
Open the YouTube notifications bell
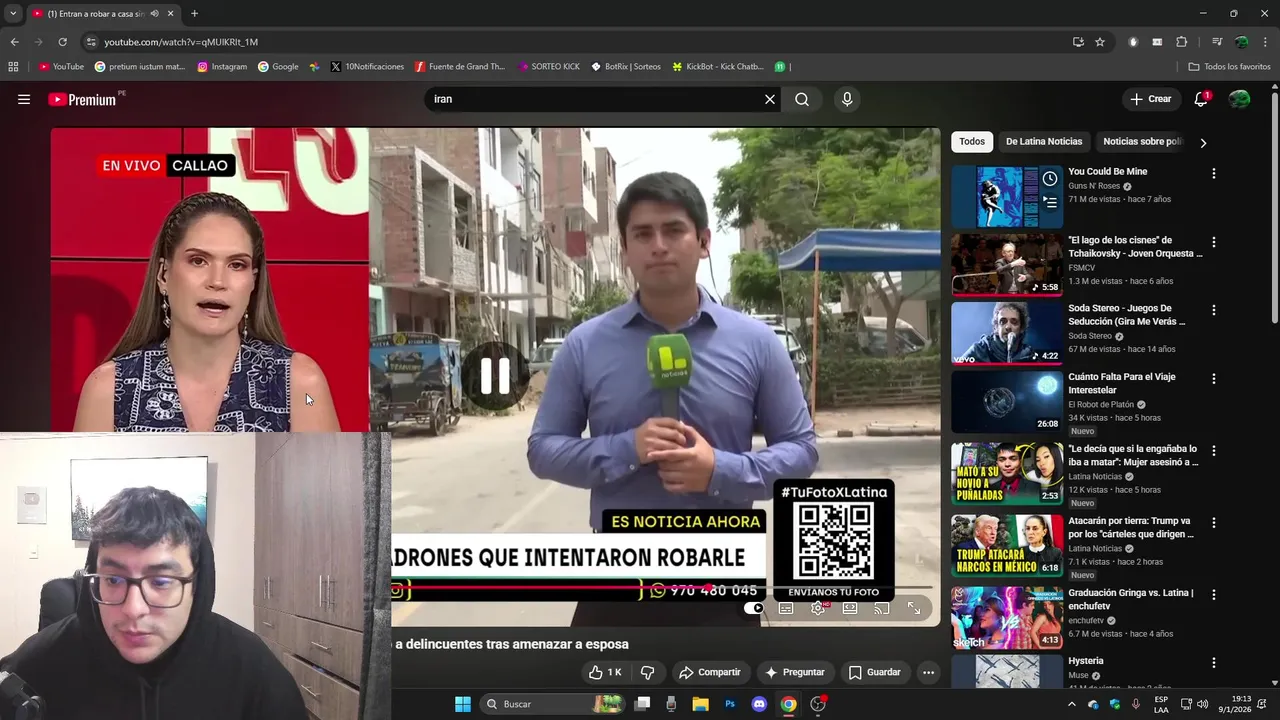click(x=1201, y=99)
